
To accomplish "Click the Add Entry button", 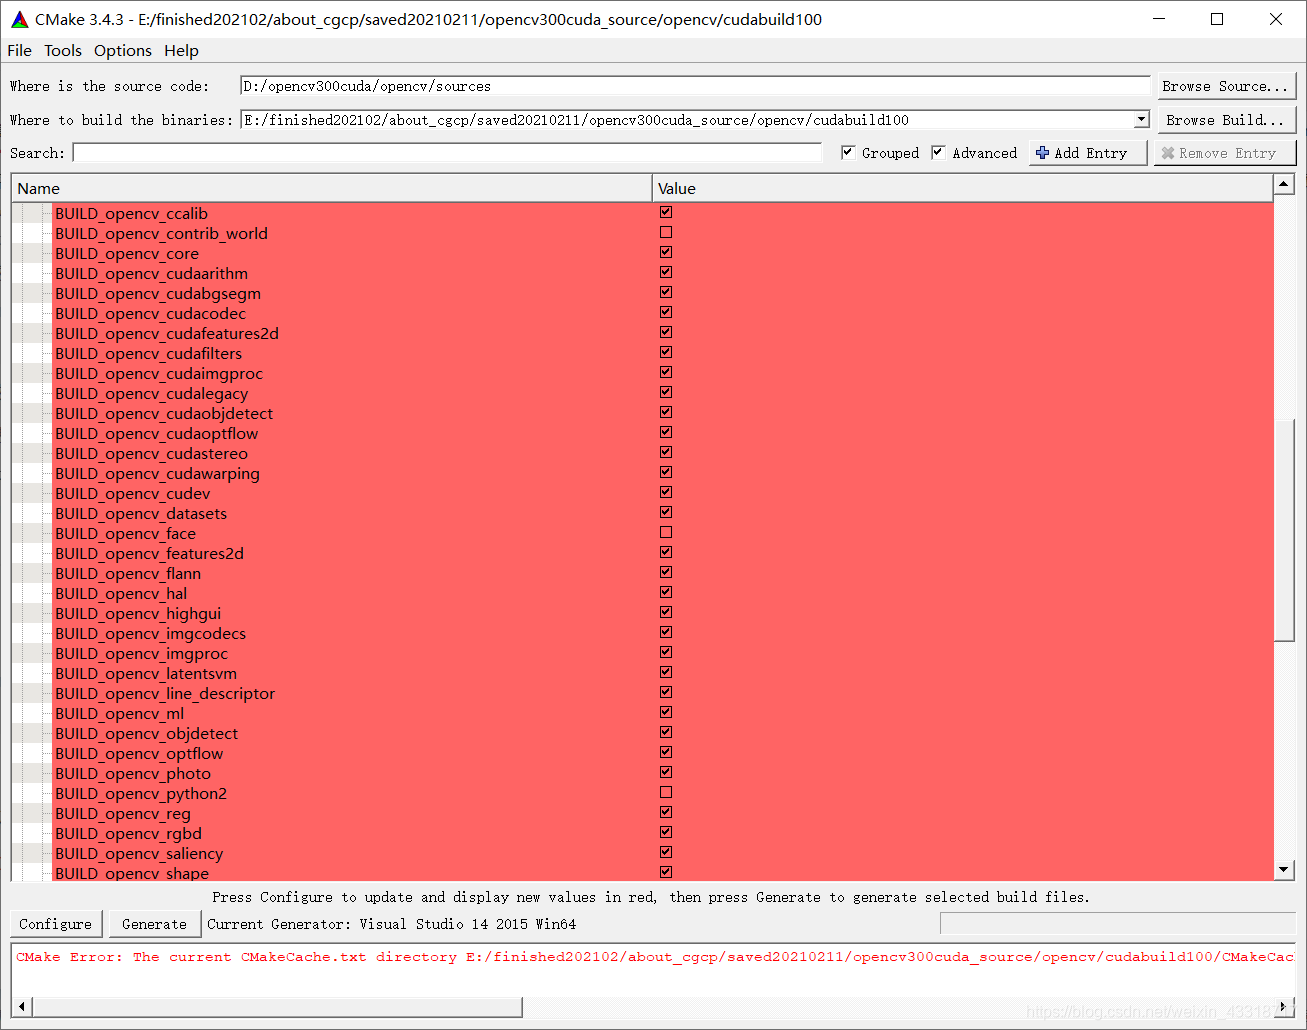I will click(x=1088, y=153).
